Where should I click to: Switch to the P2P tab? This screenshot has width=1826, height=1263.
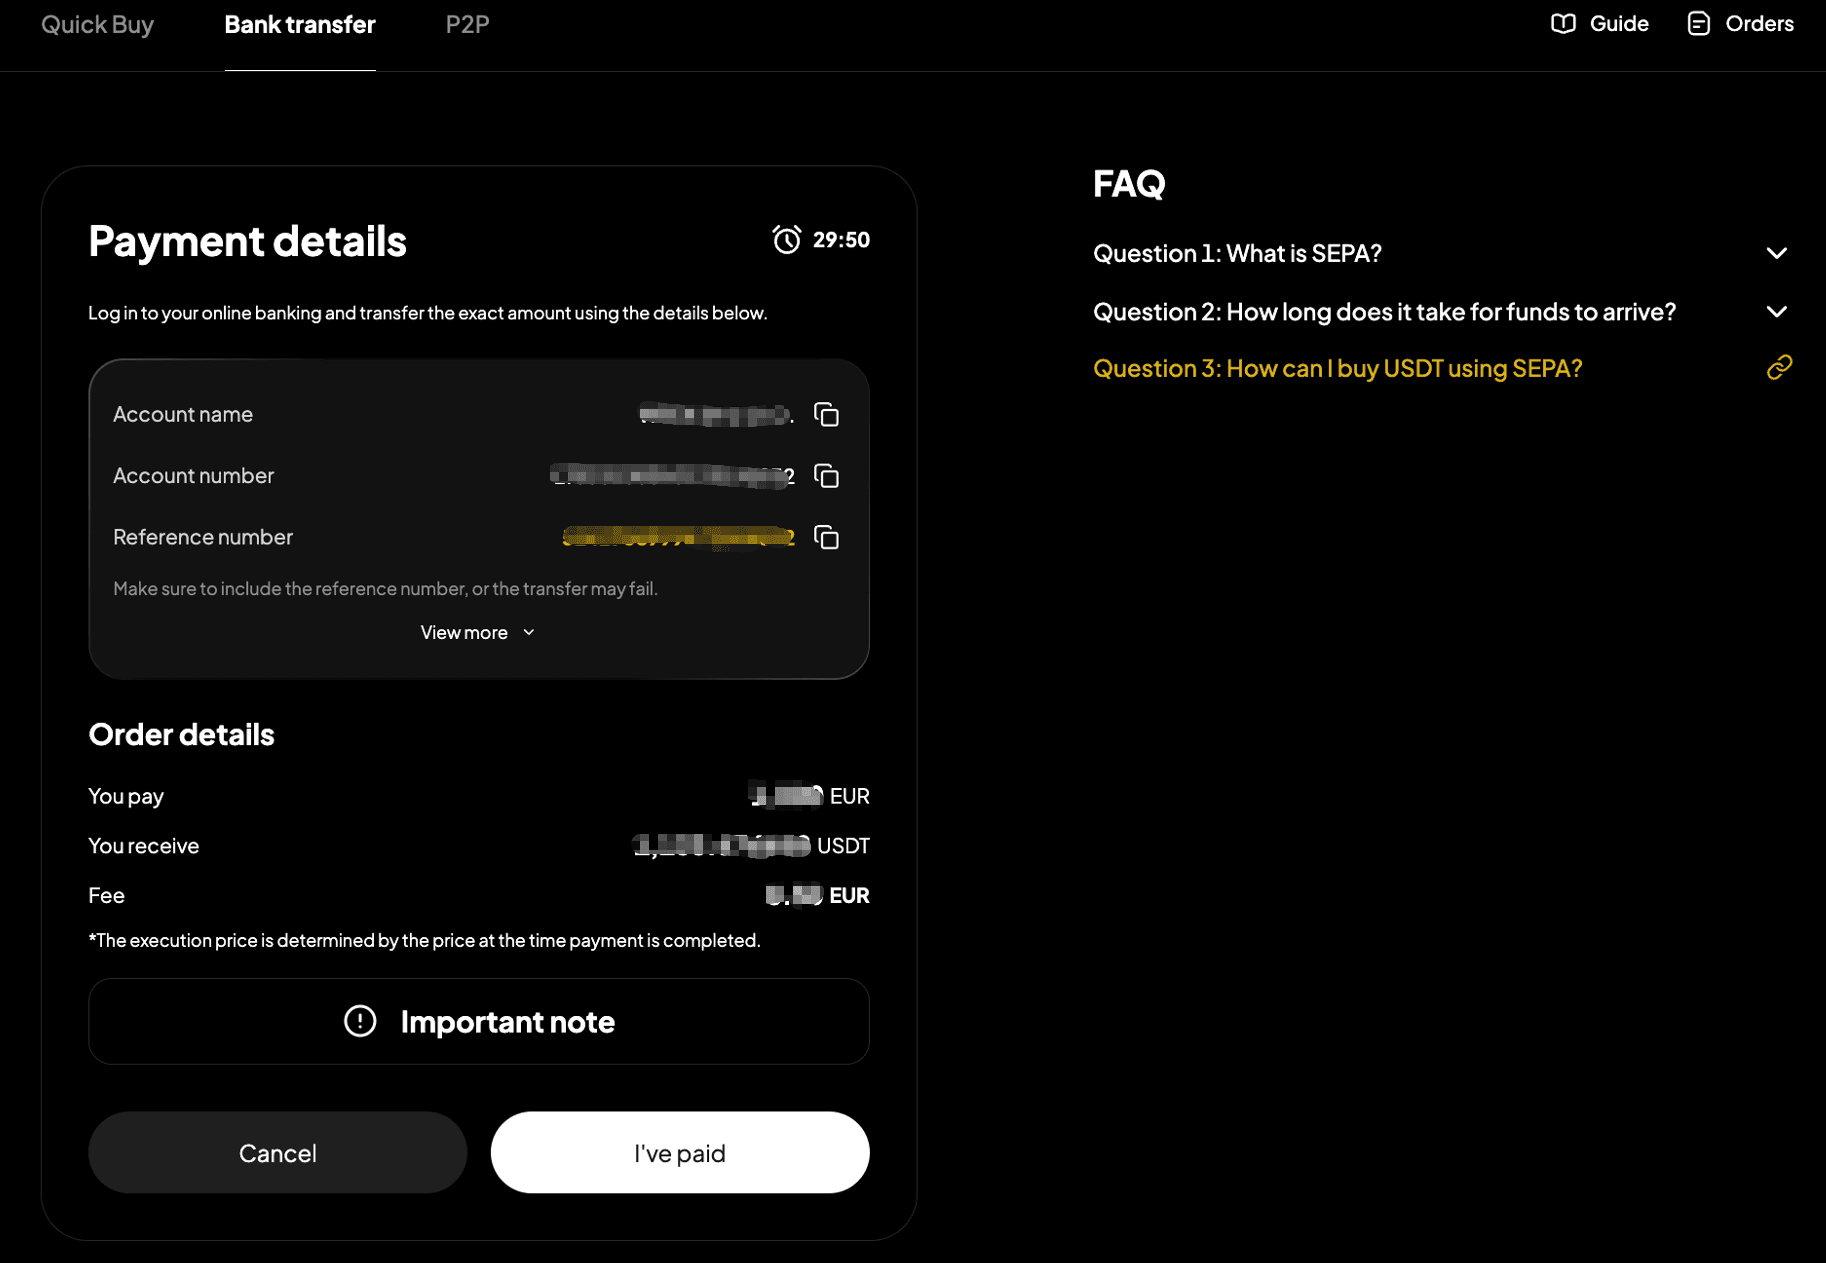(x=467, y=24)
